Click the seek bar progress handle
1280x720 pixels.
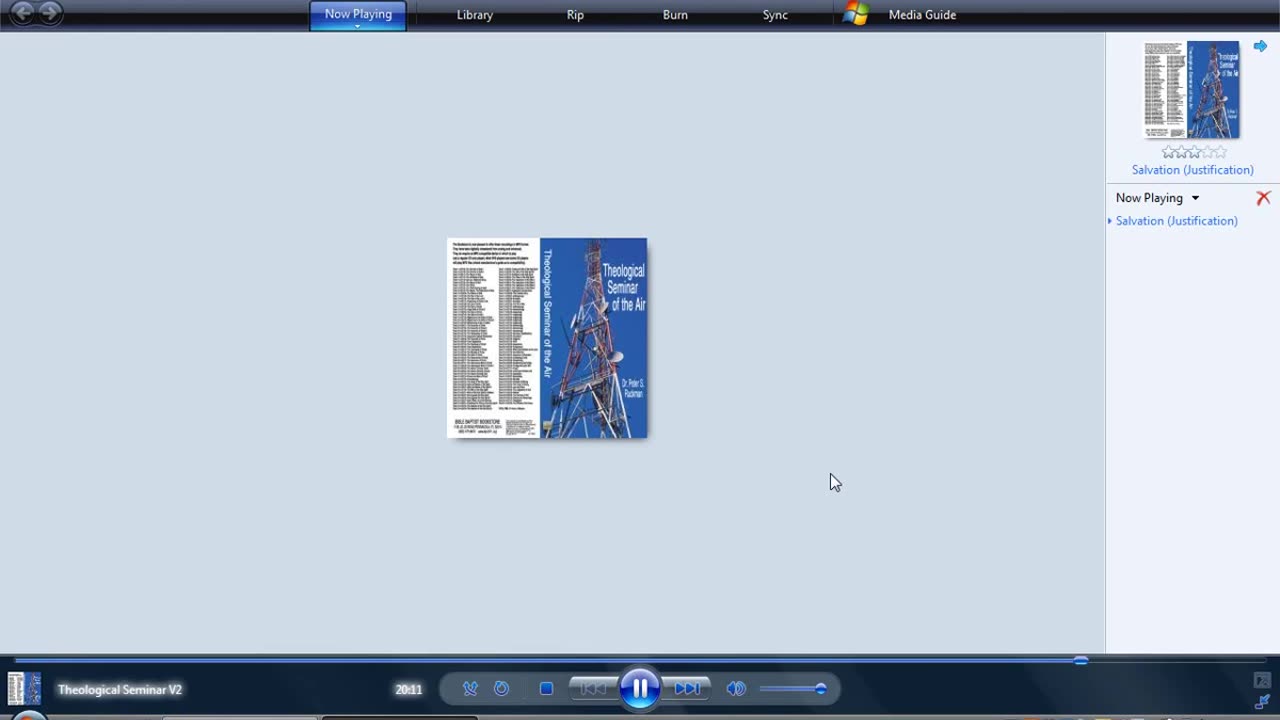pos(1081,660)
